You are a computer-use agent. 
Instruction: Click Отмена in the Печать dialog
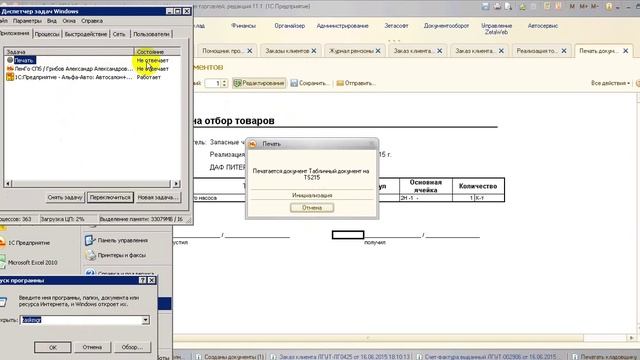click(312, 208)
